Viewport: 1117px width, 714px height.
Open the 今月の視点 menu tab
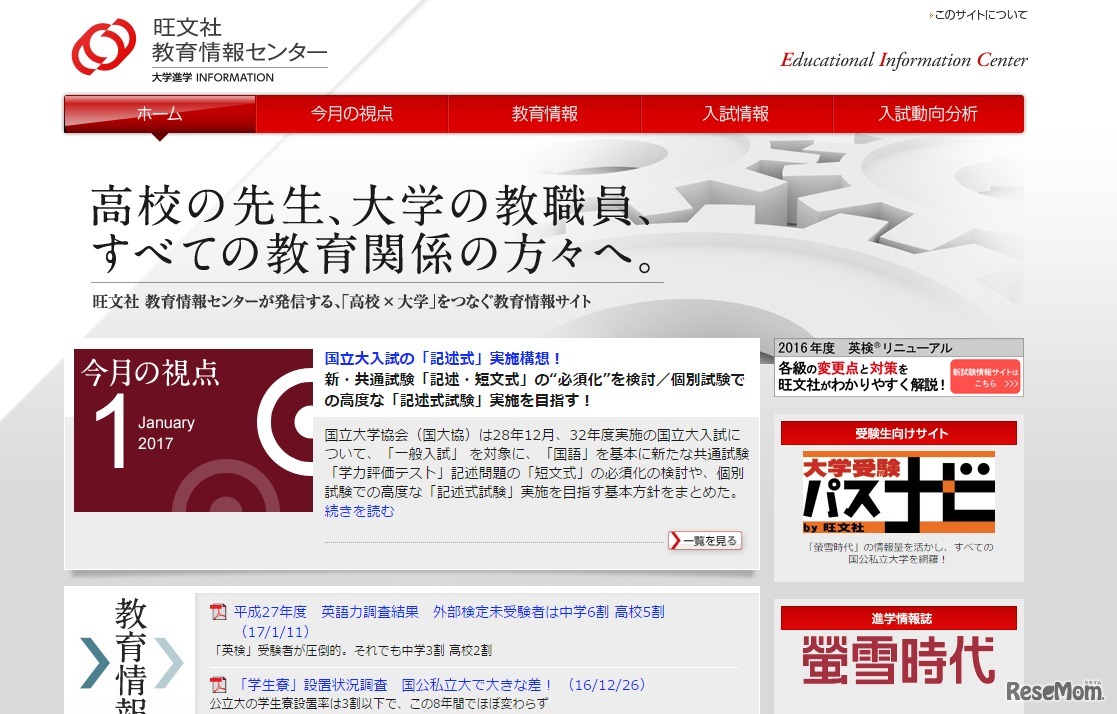coord(352,114)
